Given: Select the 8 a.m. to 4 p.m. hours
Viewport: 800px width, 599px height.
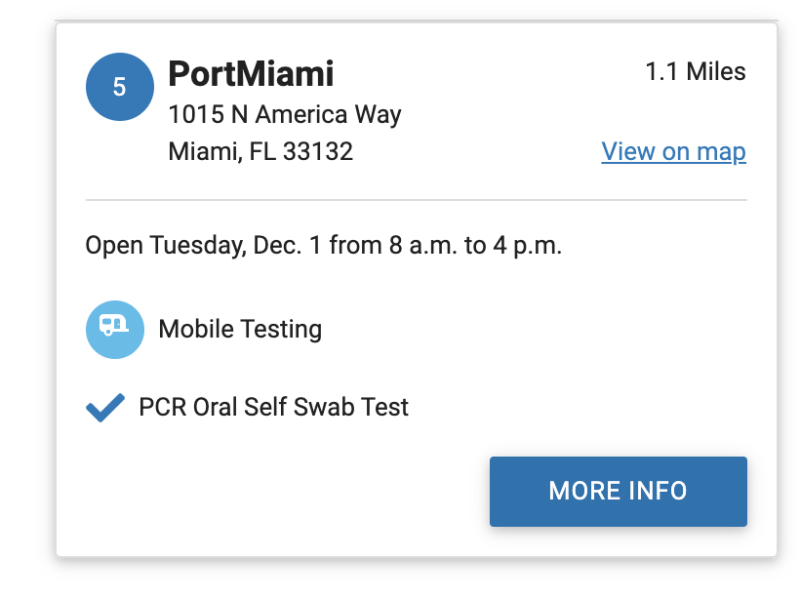Looking at the screenshot, I should [475, 245].
